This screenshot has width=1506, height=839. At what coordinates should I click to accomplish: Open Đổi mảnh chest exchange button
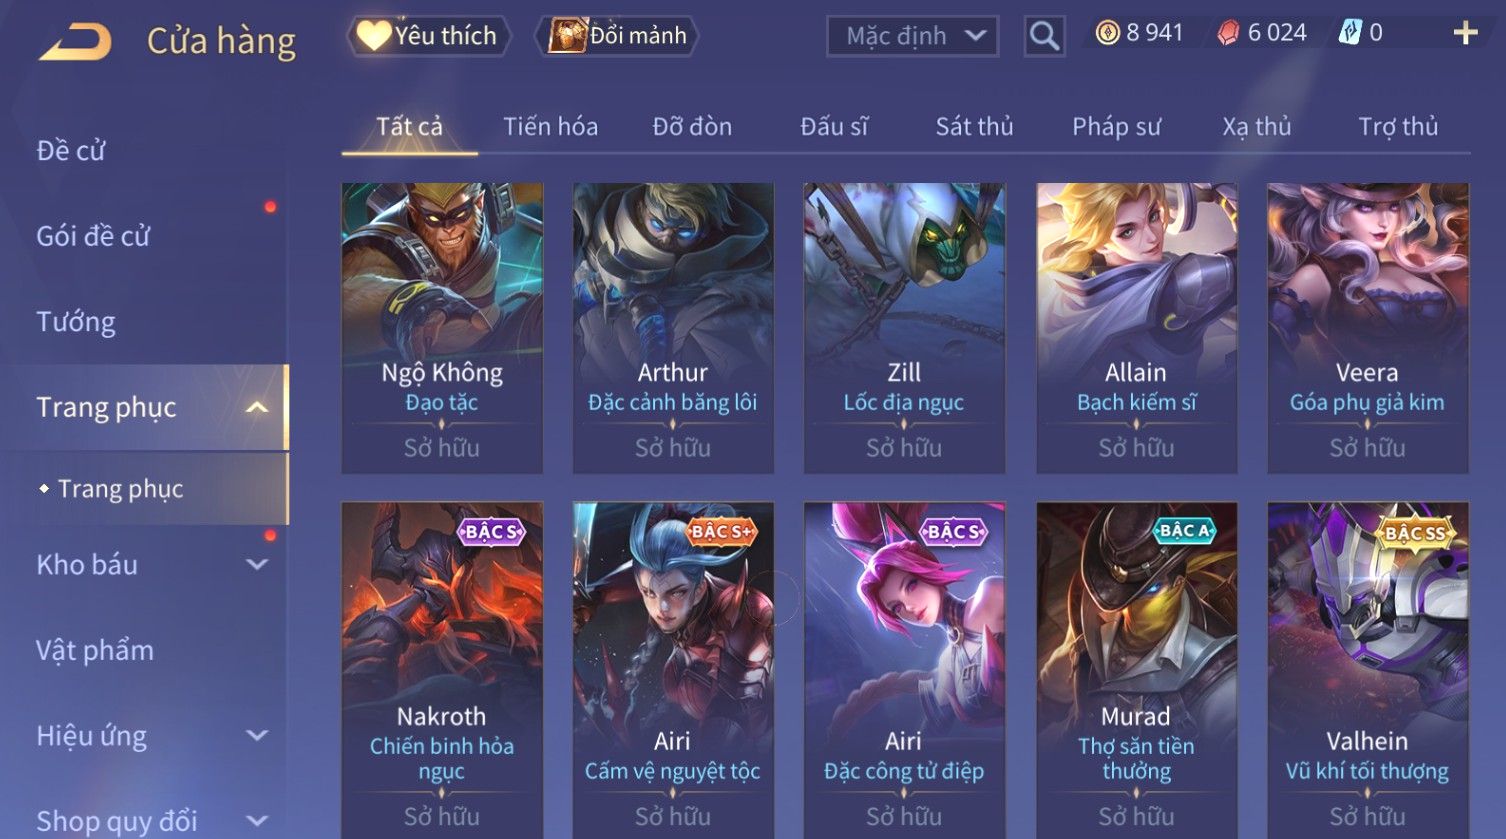[616, 36]
